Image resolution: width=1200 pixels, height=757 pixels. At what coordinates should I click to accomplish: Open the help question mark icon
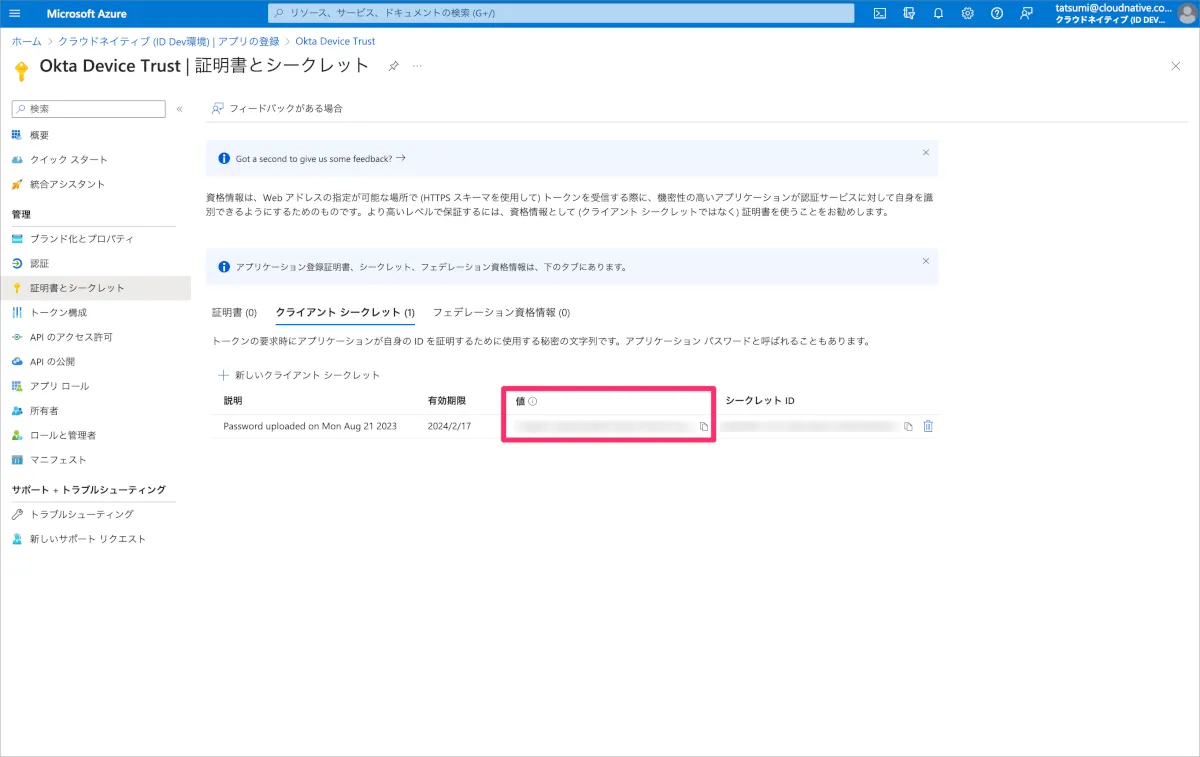click(x=996, y=13)
